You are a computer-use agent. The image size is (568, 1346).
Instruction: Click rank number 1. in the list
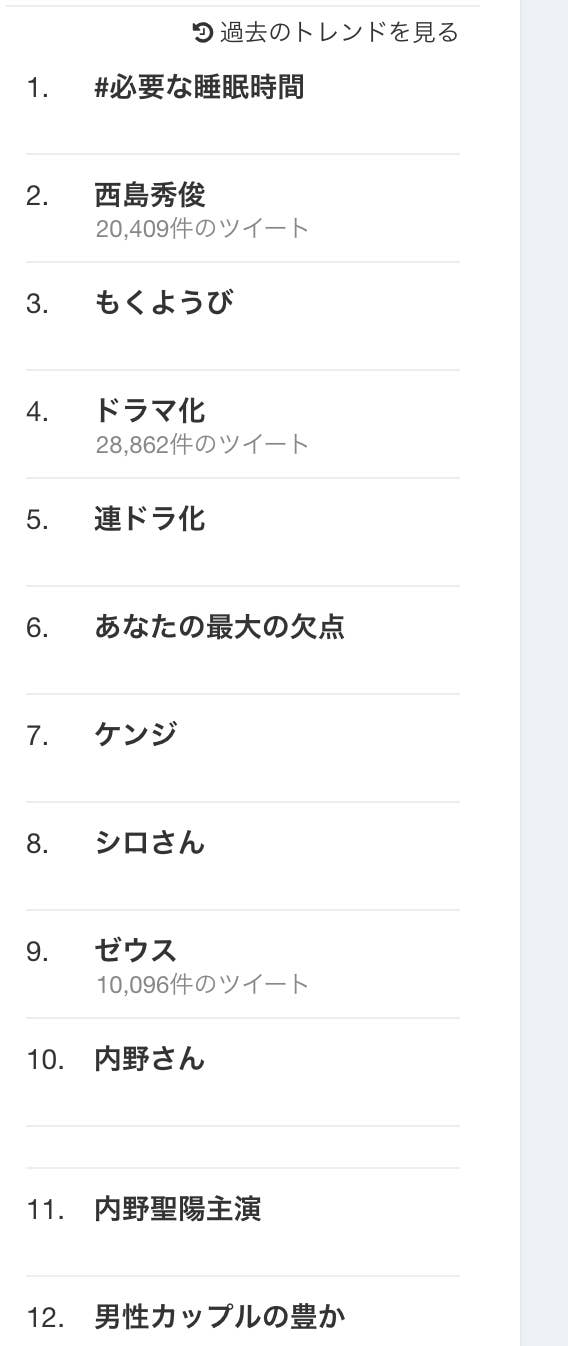pos(37,88)
